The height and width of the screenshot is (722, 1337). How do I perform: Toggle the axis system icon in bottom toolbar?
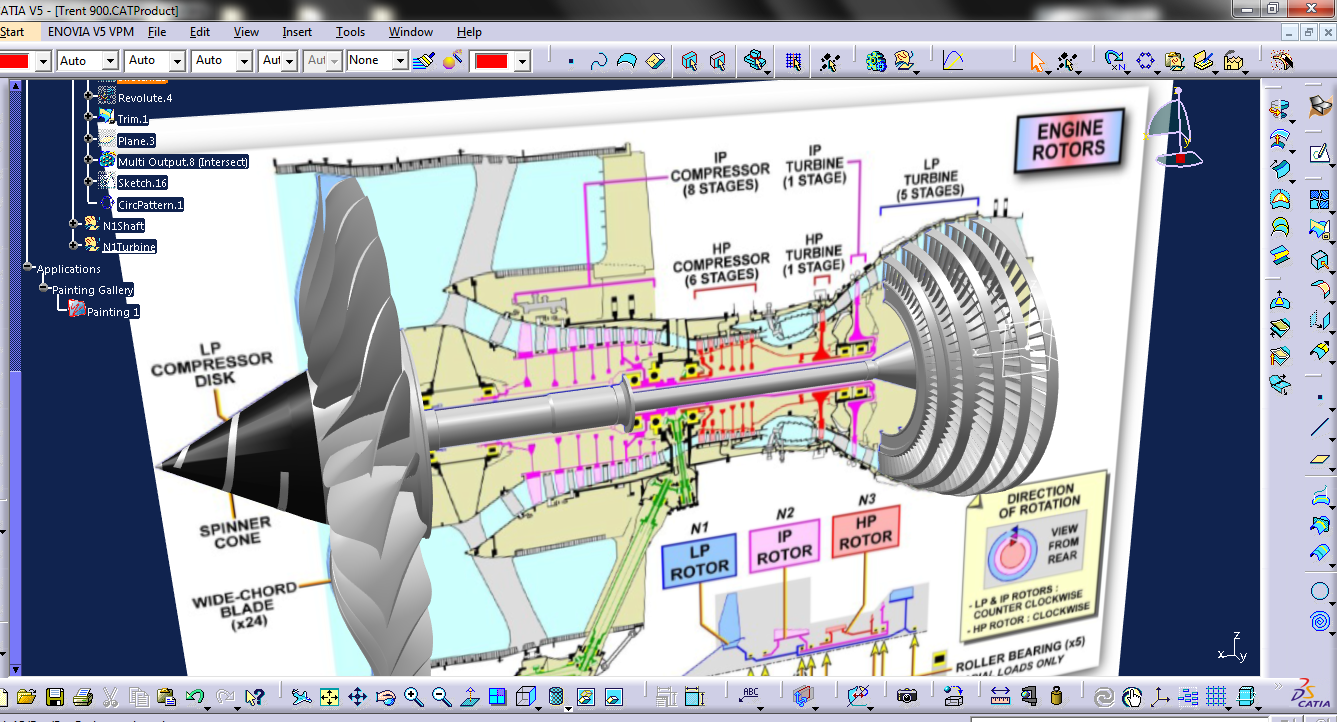(x=1161, y=696)
